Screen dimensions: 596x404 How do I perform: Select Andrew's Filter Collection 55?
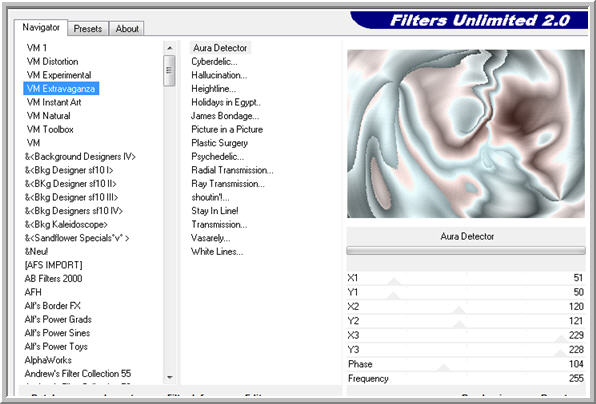[78, 374]
